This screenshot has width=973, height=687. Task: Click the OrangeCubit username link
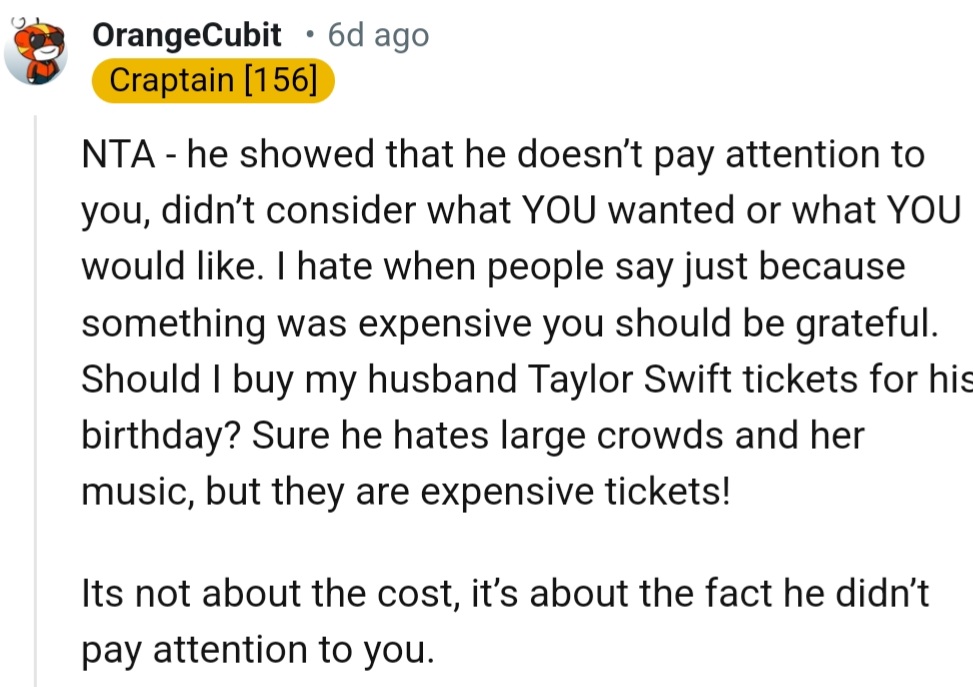187,35
